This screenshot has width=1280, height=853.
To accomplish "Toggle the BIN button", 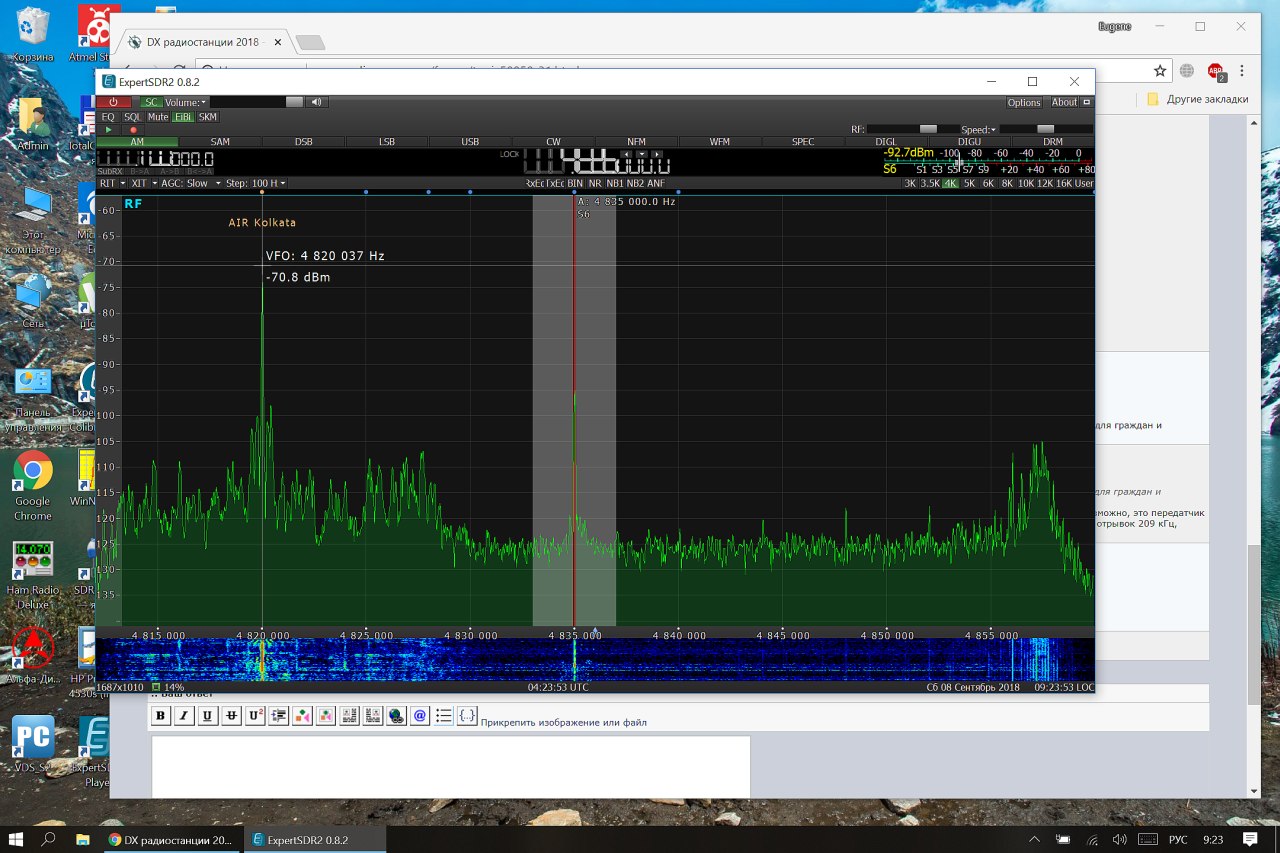I will (x=575, y=184).
